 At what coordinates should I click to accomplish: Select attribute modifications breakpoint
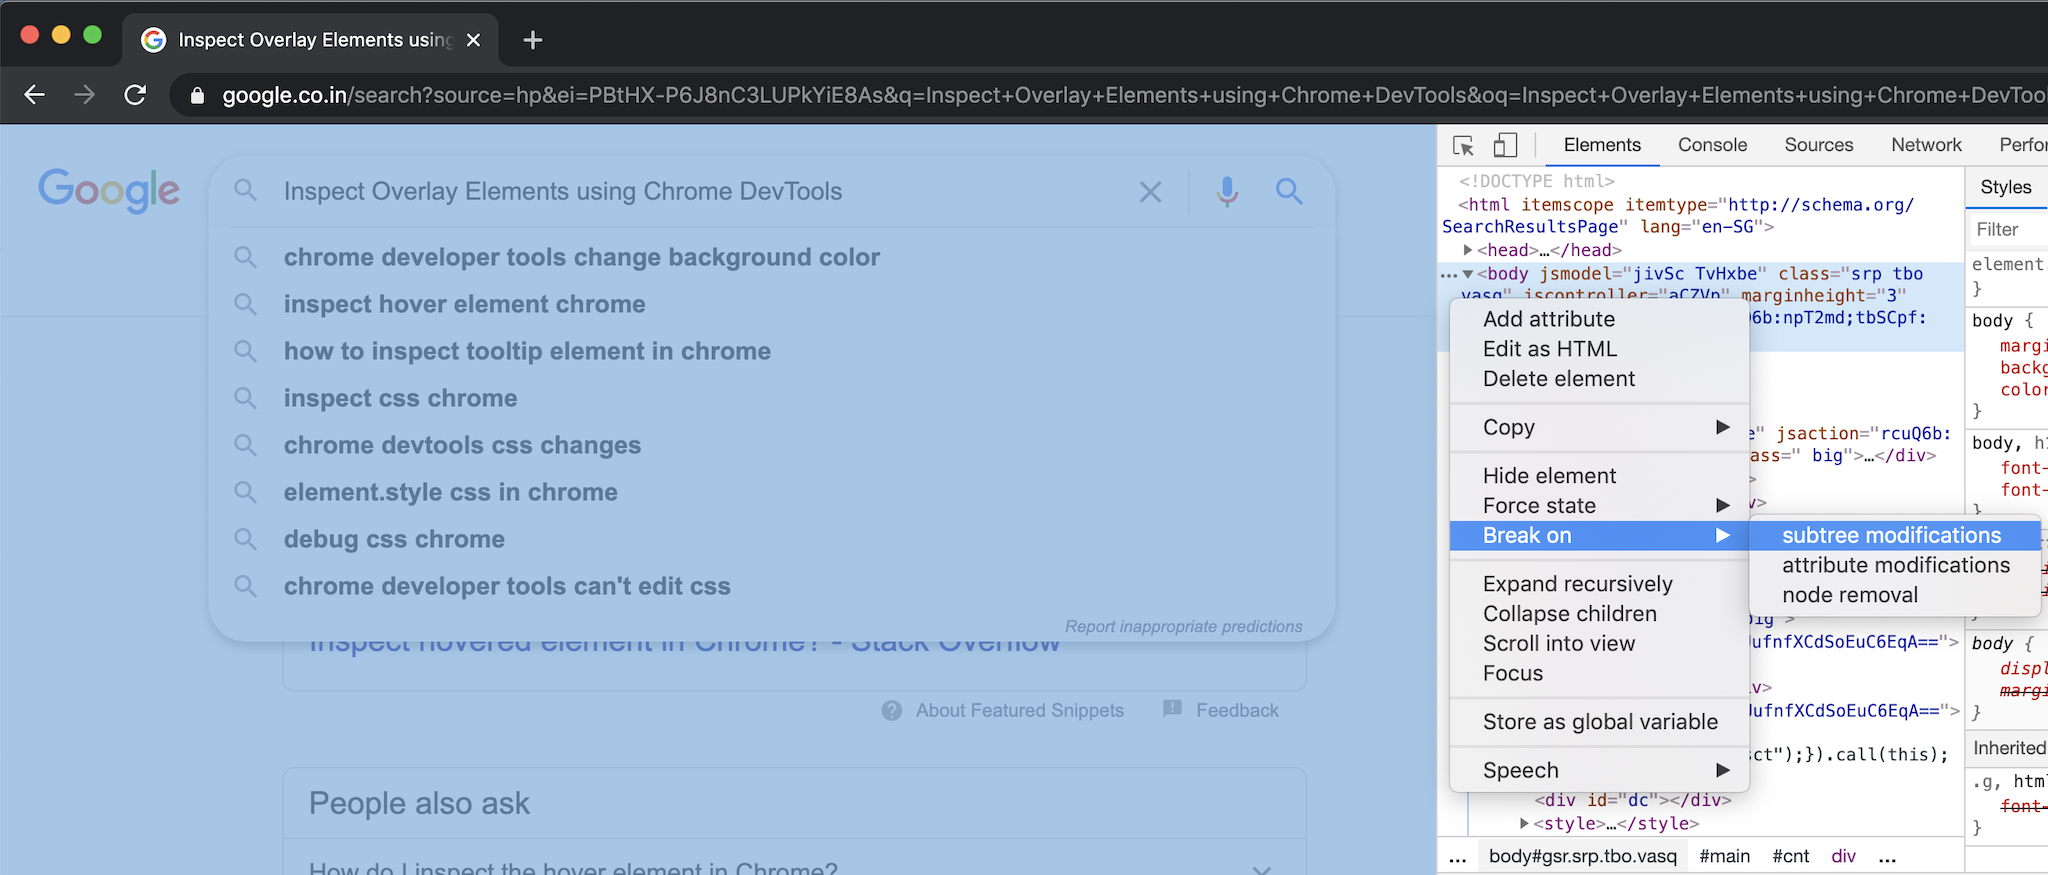[x=1894, y=566]
